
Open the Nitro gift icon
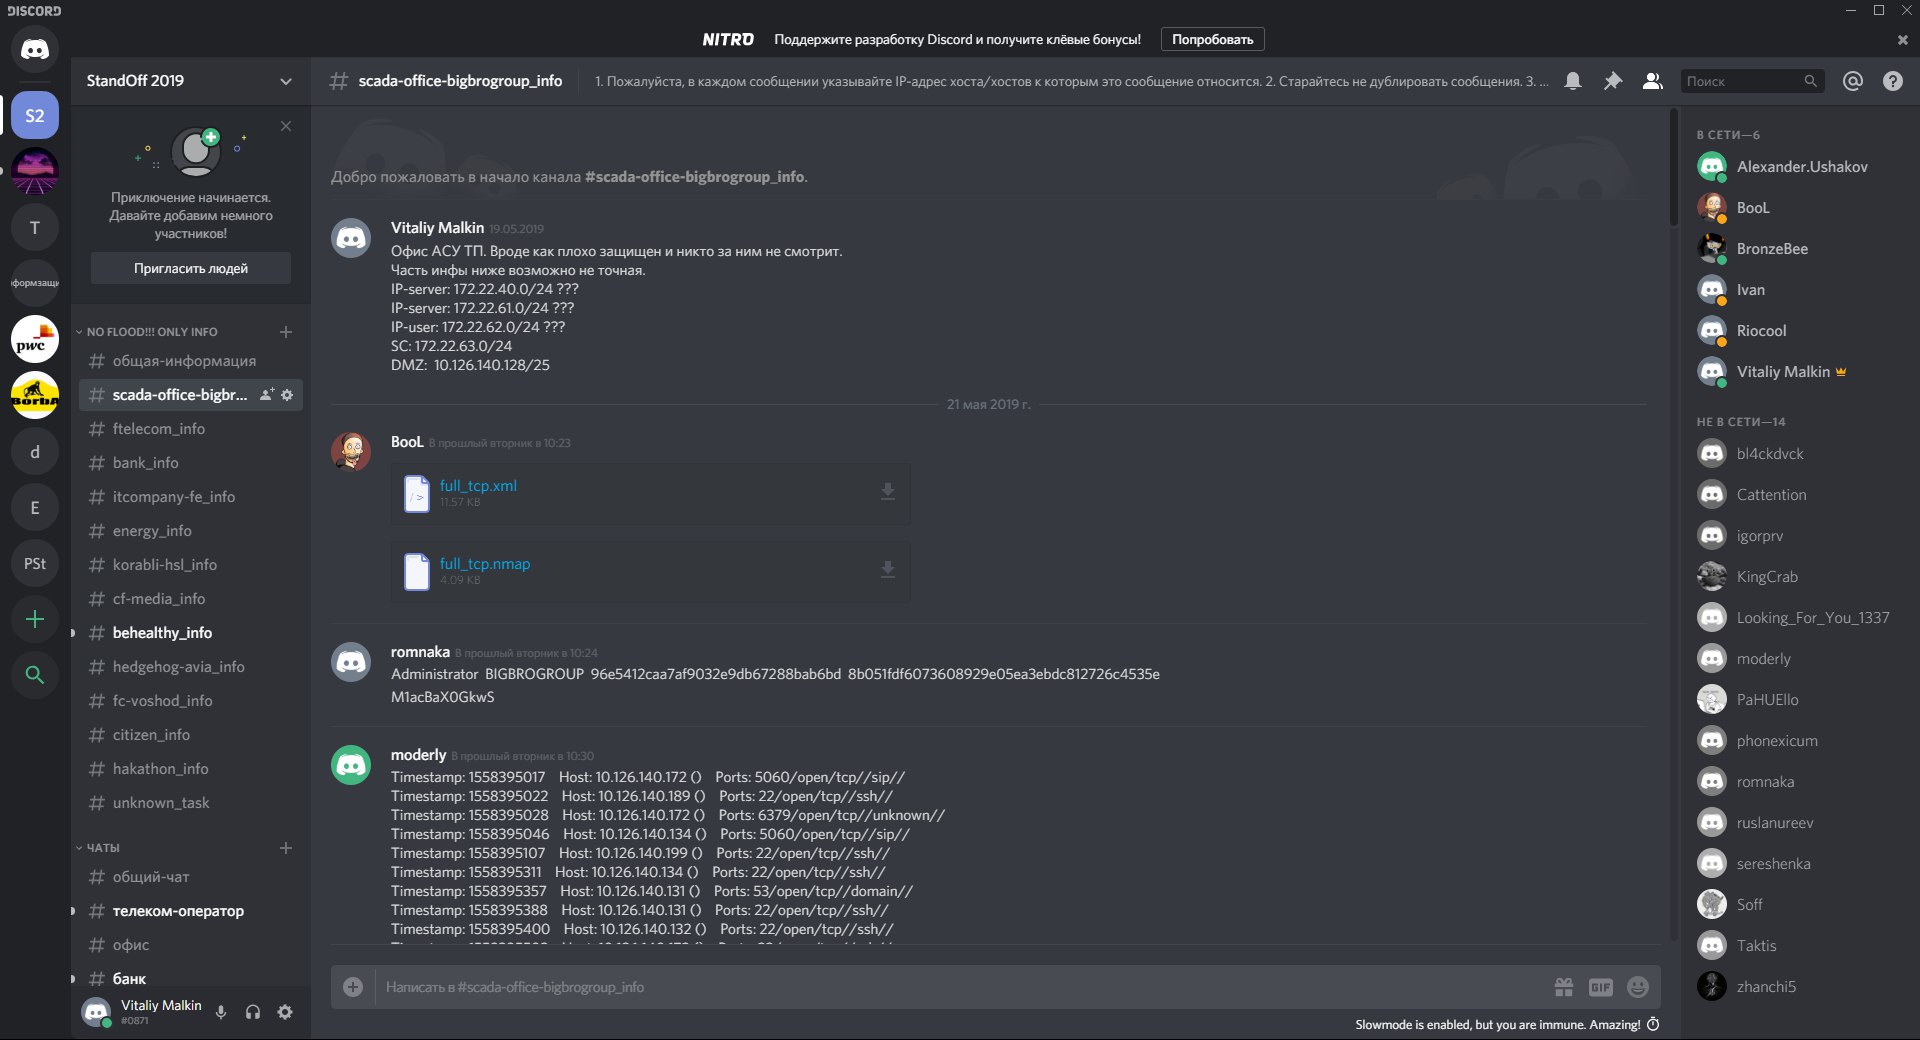tap(1564, 987)
